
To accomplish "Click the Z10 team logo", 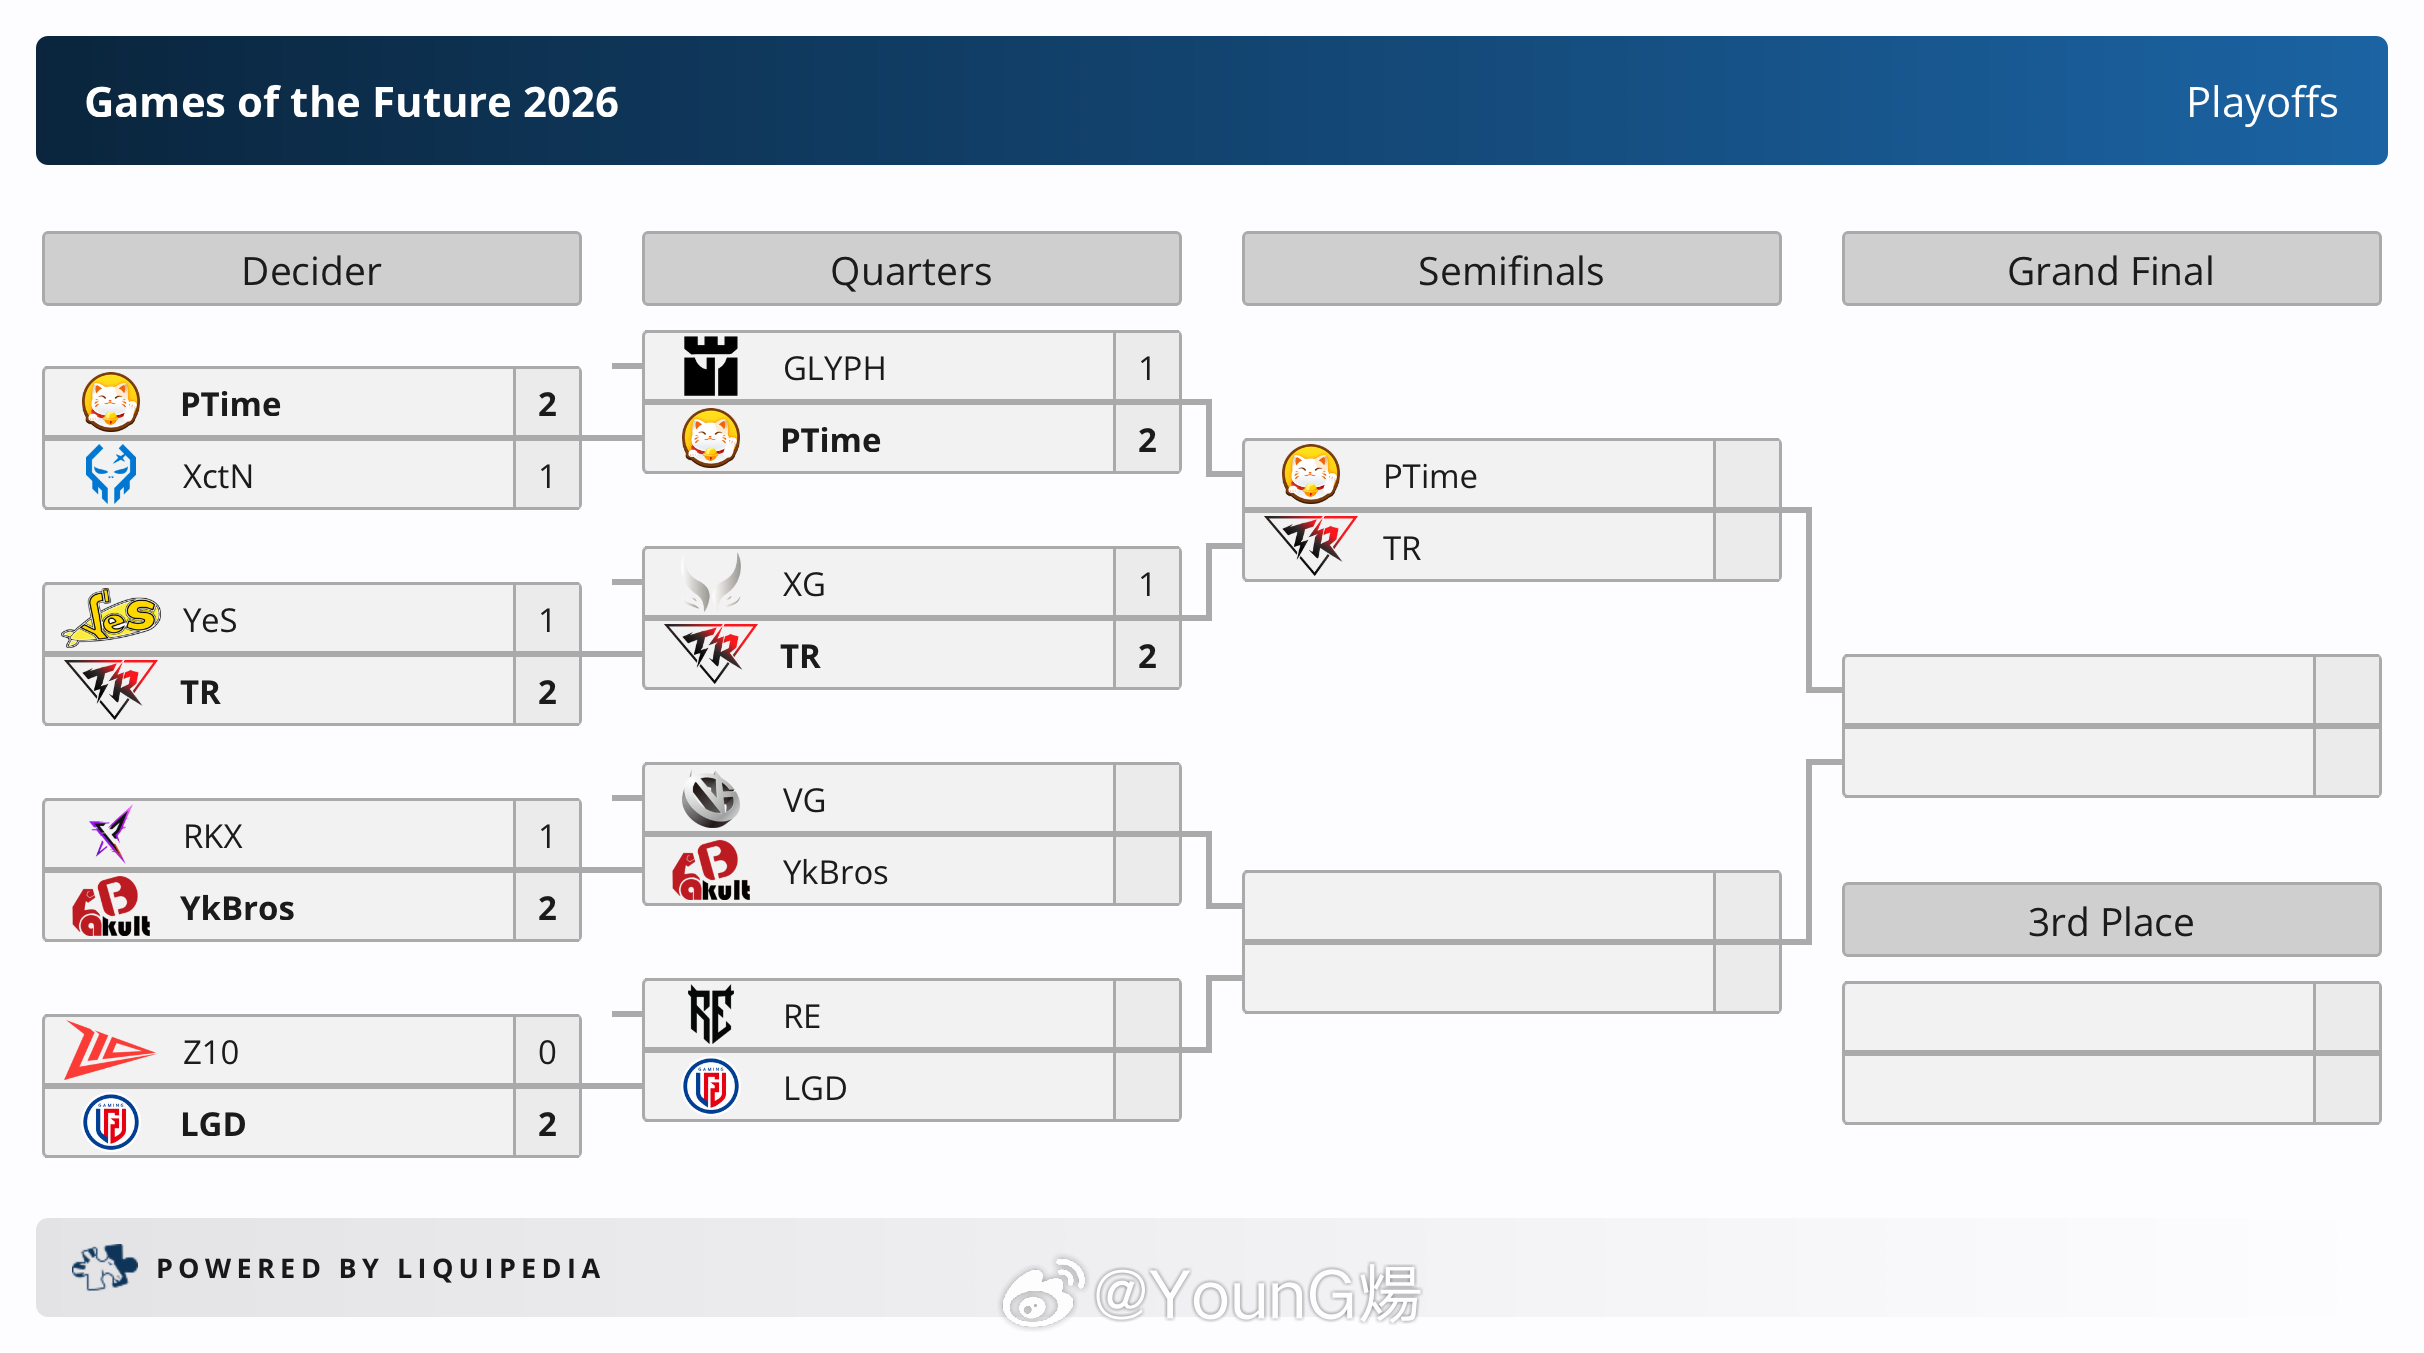I will pyautogui.click(x=110, y=1050).
